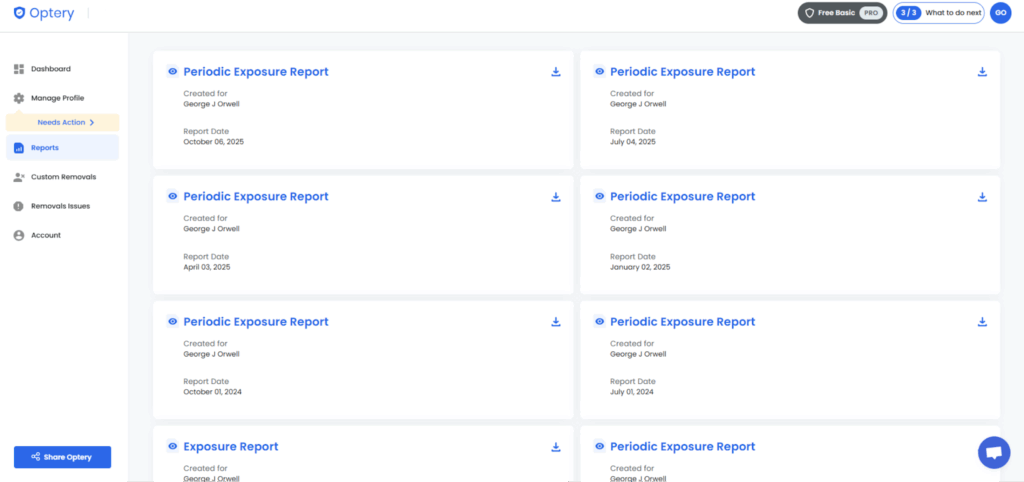View the April 03, 2025 report (eye icon)
1024x482 pixels.
(x=172, y=197)
